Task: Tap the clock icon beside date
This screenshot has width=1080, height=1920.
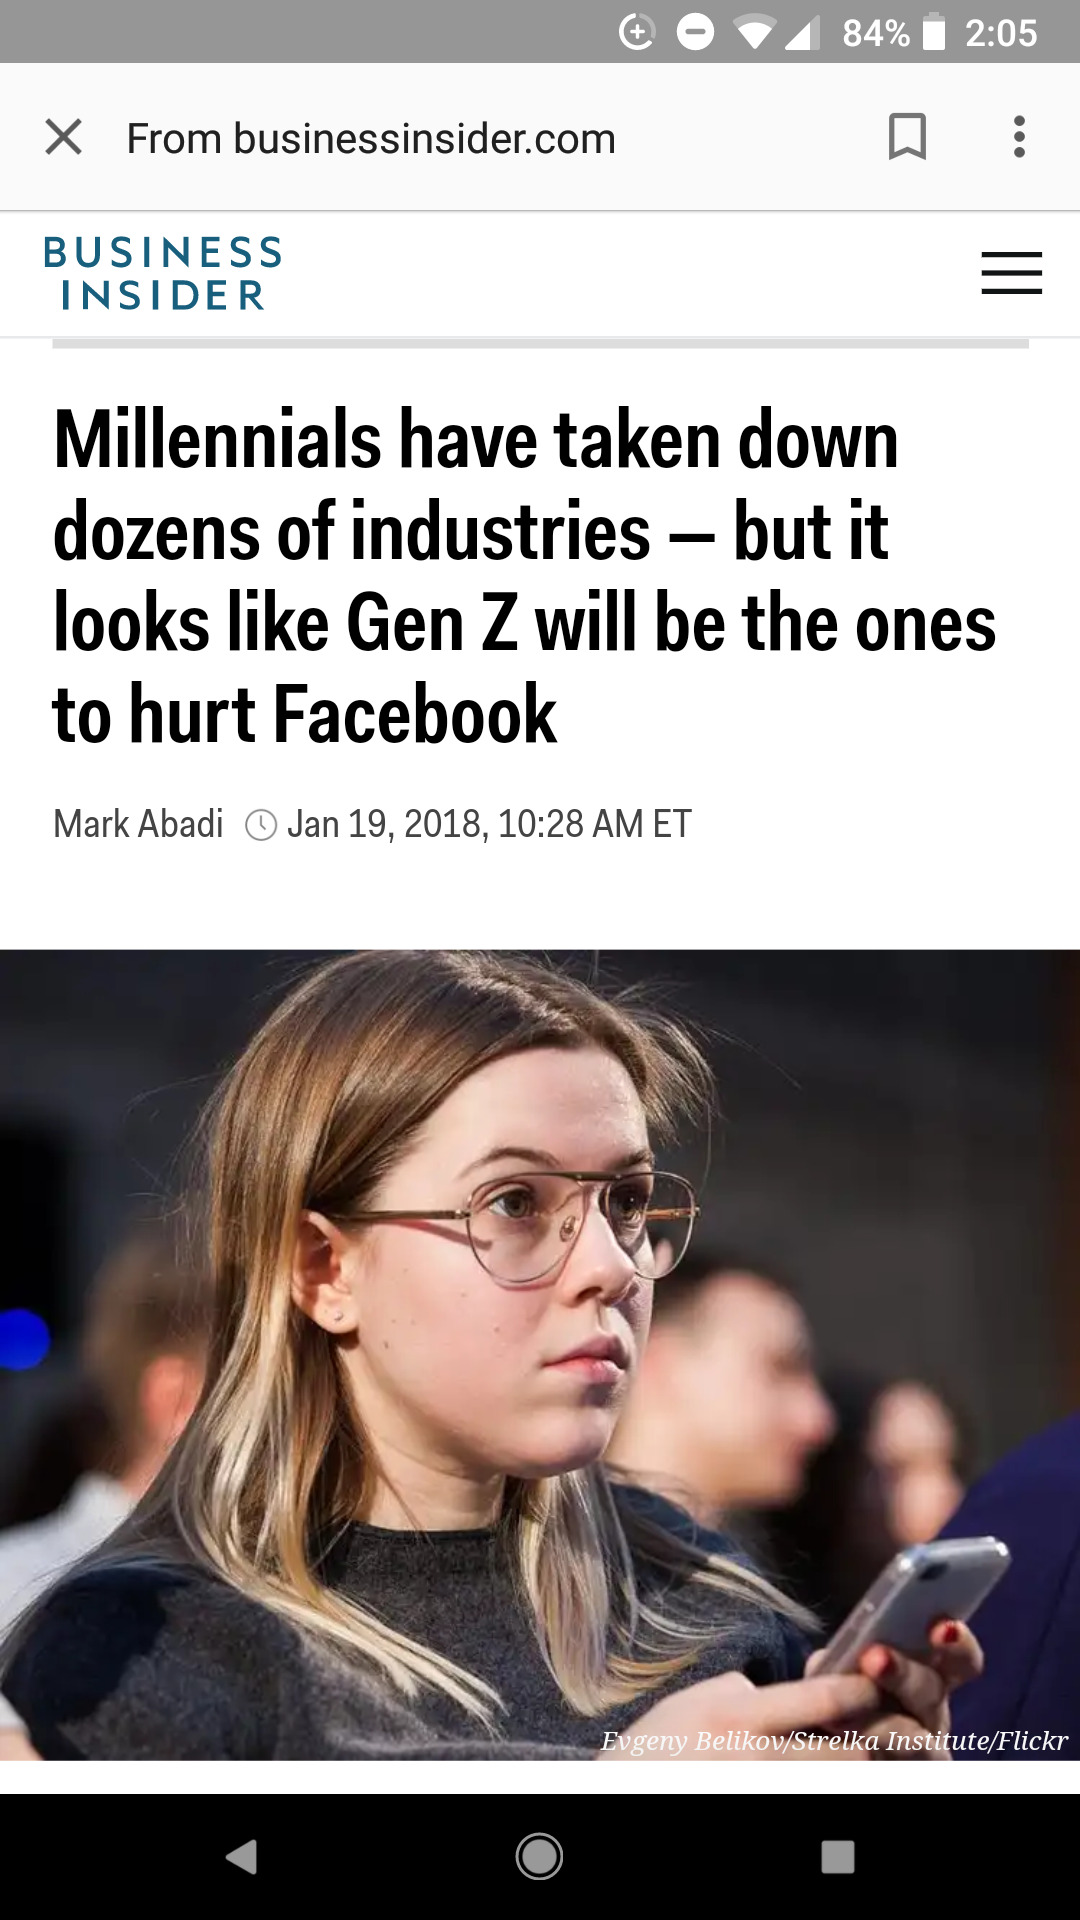Action: [261, 825]
